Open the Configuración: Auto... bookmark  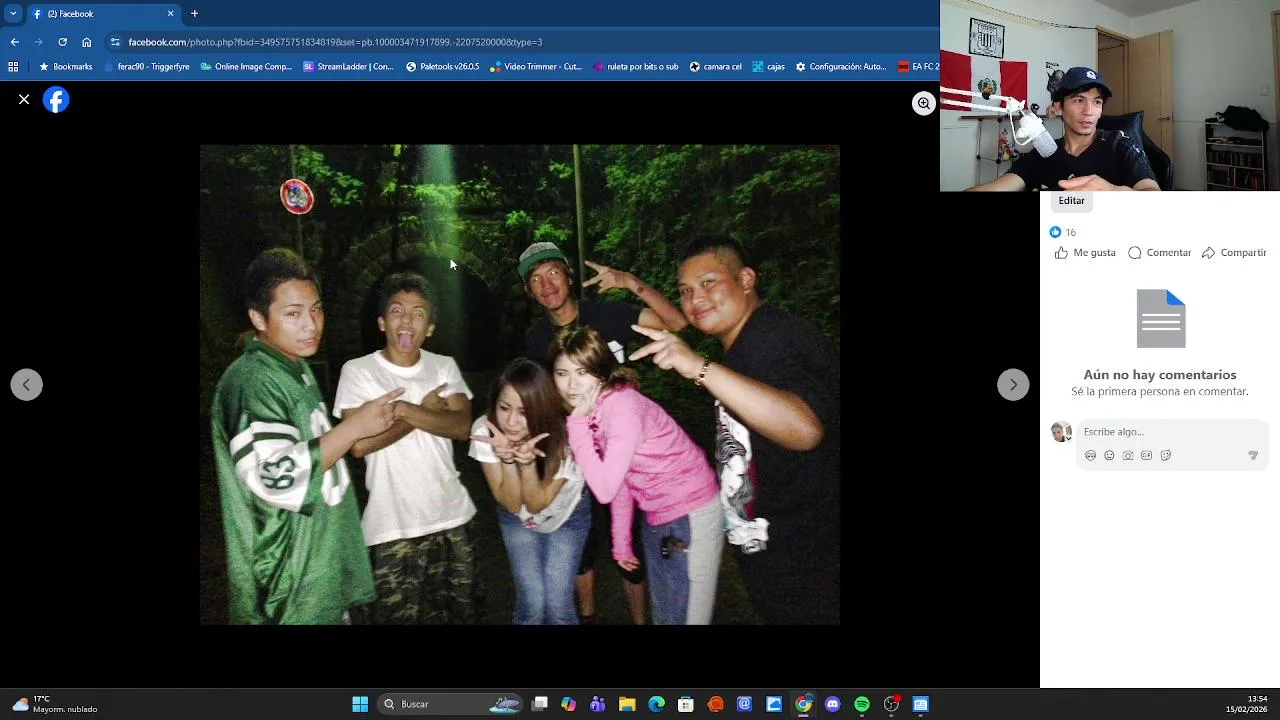(x=840, y=67)
